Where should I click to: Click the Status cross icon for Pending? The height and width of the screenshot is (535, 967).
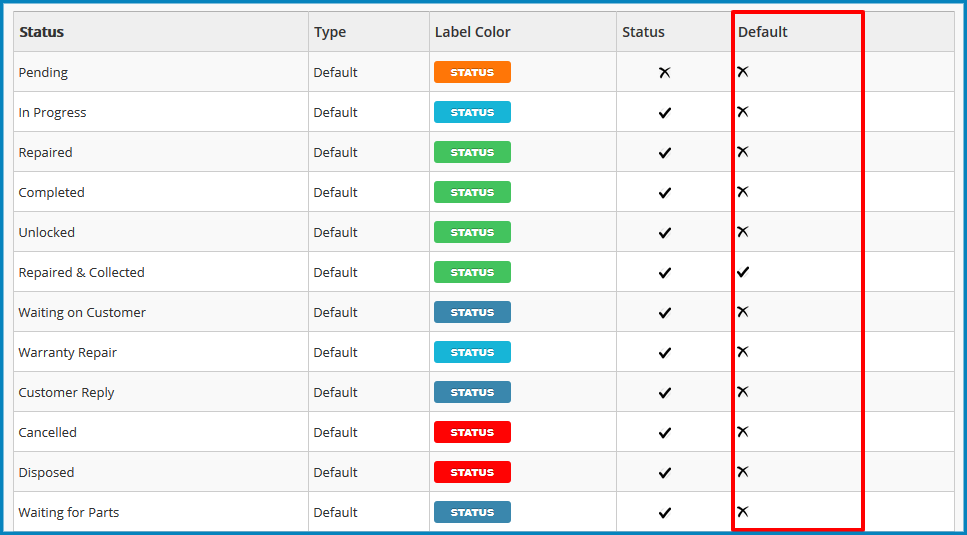point(664,72)
